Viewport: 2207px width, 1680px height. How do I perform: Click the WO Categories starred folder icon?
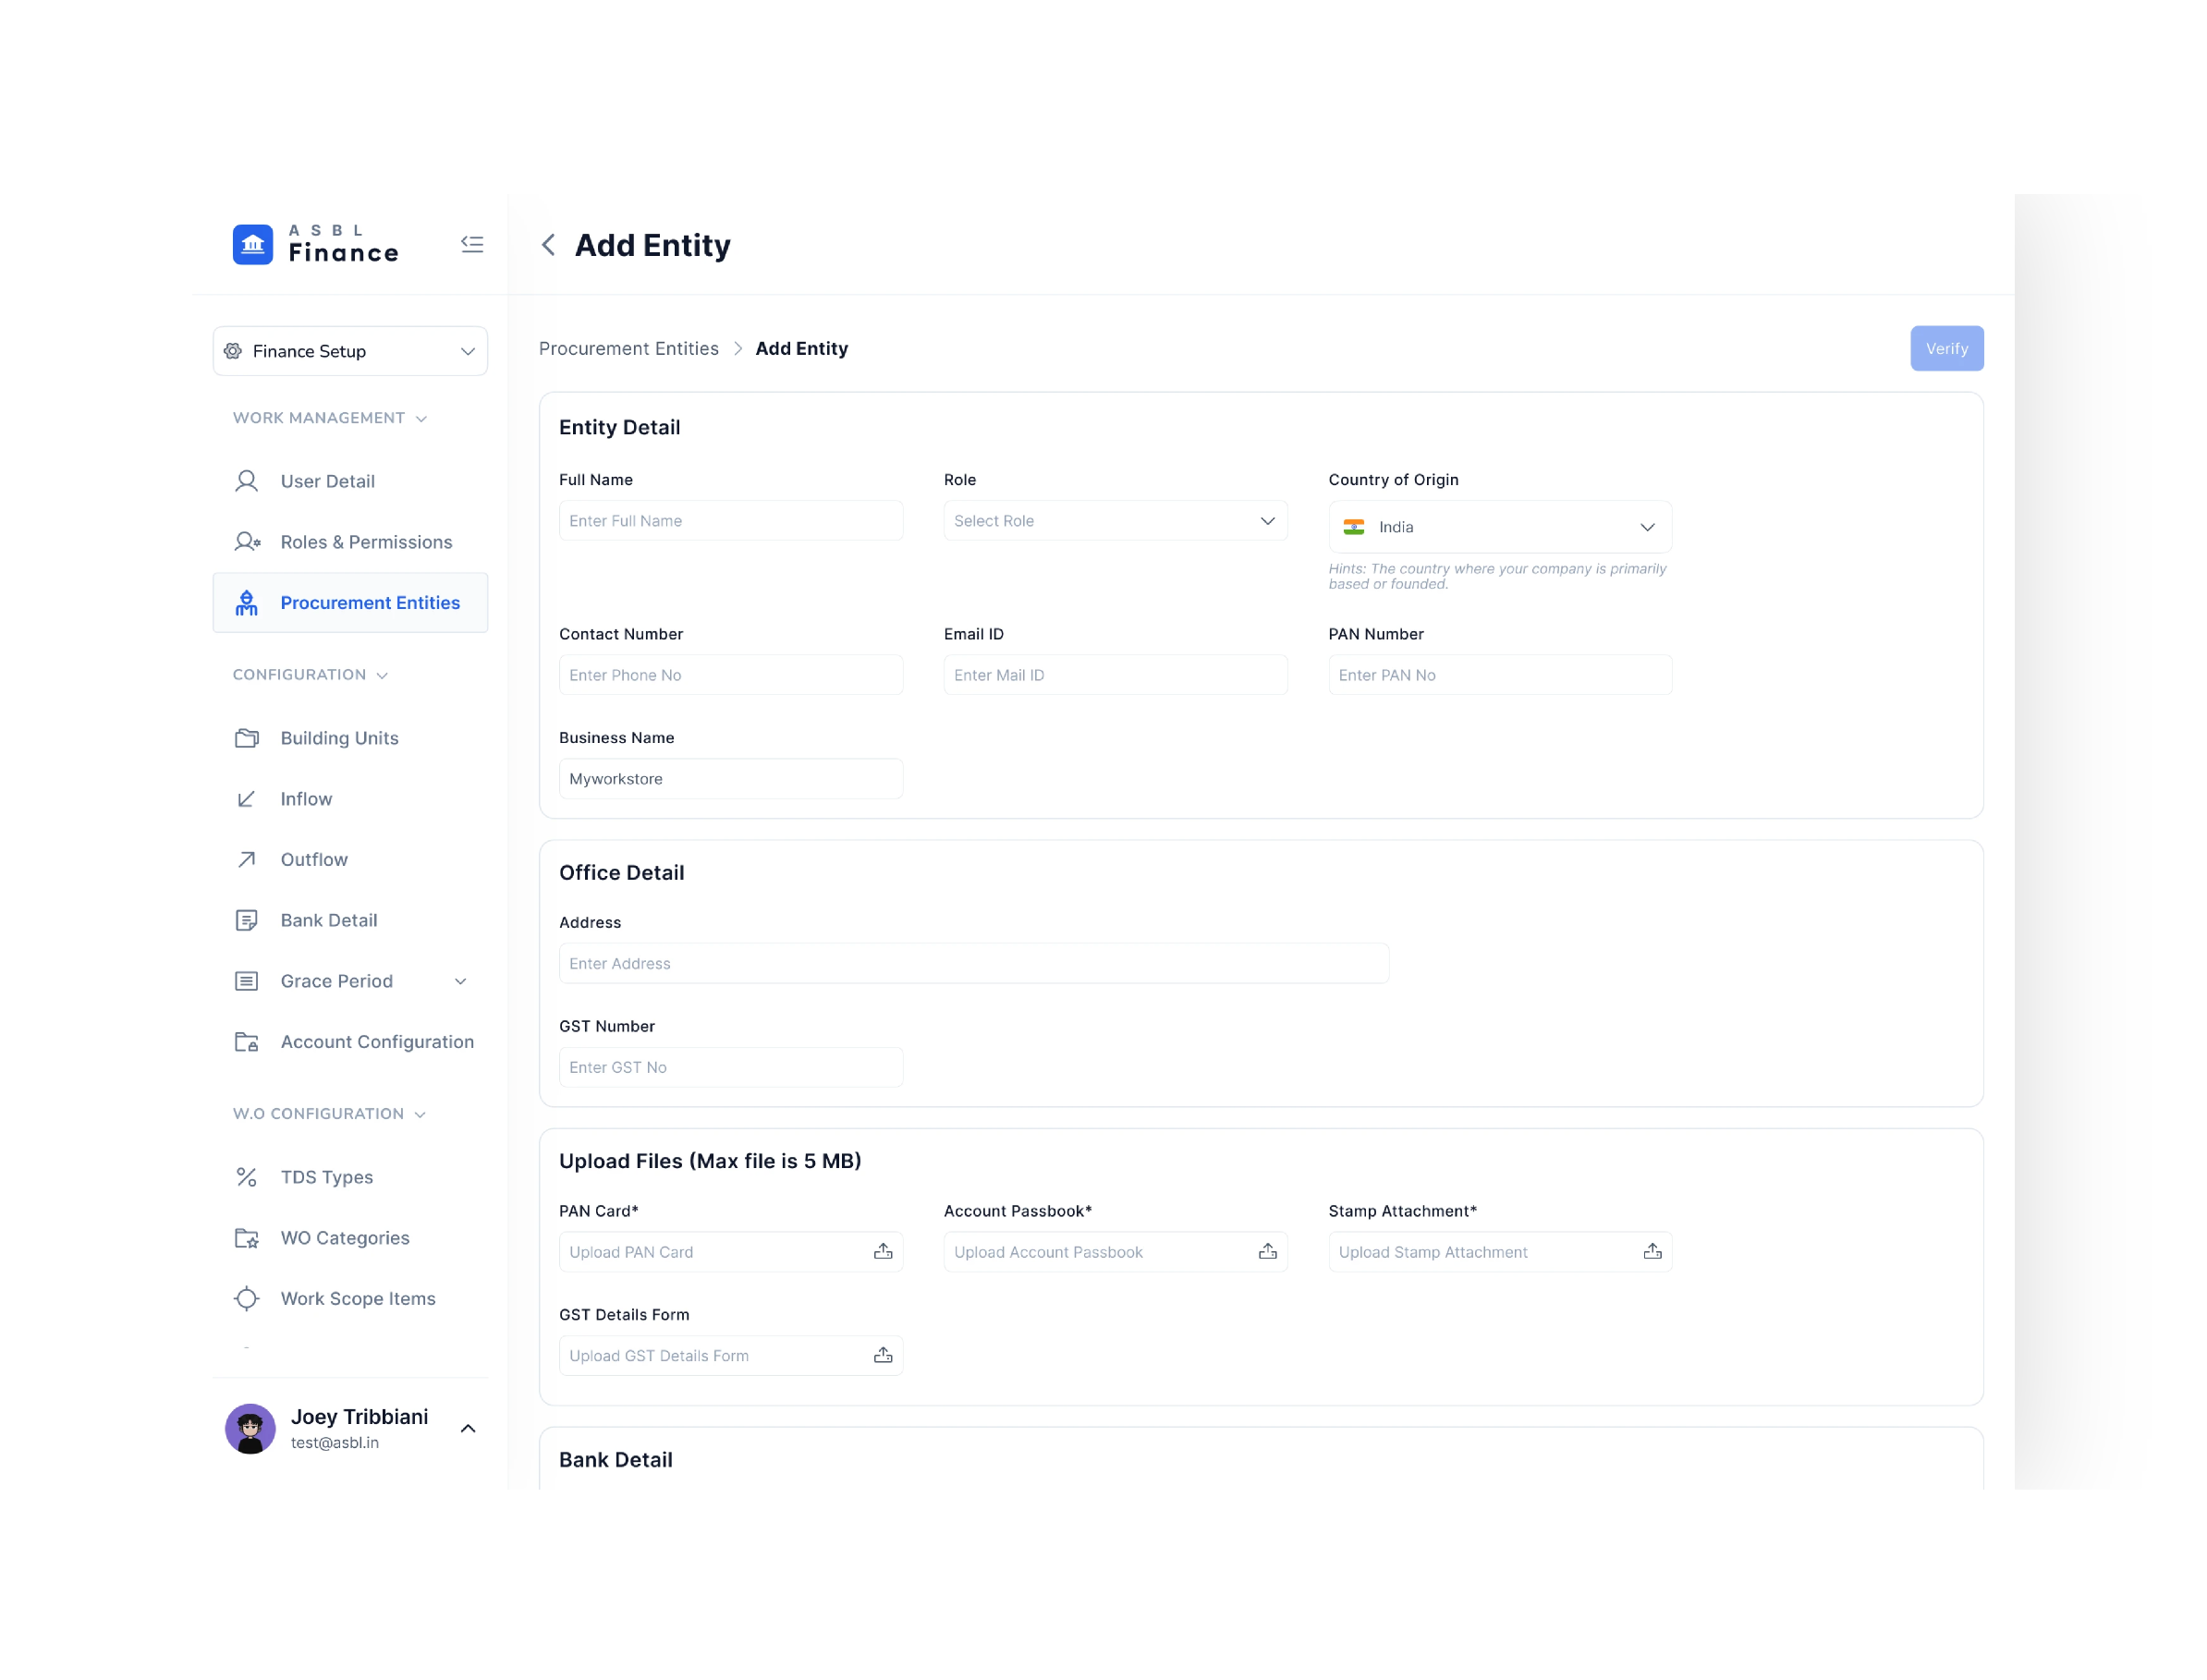click(246, 1238)
